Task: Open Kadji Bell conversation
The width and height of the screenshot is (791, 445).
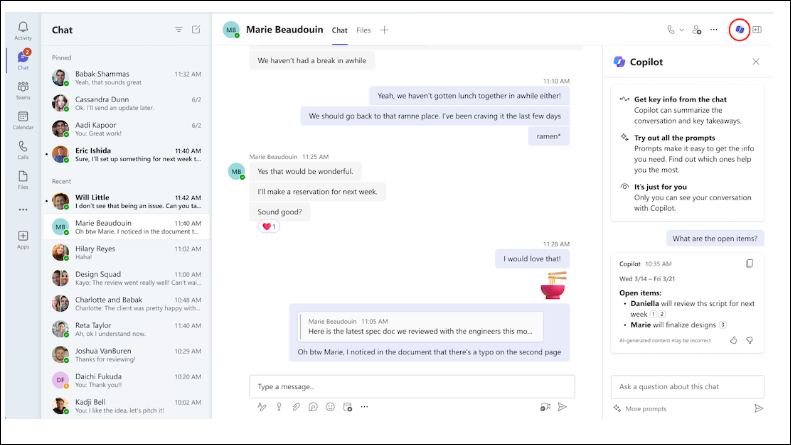Action: (127, 406)
